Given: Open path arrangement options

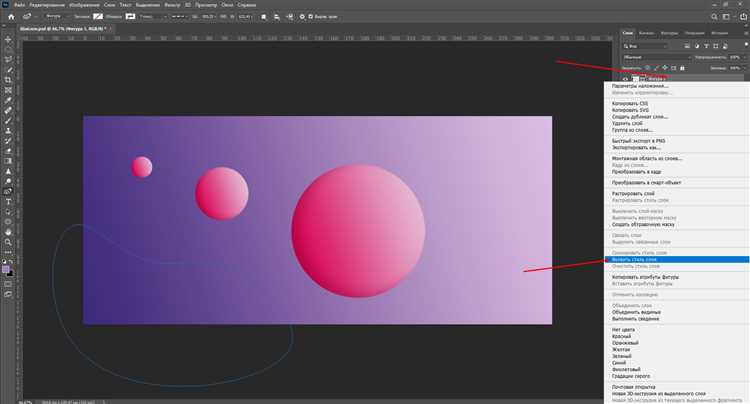Looking at the screenshot, I should point(289,17).
